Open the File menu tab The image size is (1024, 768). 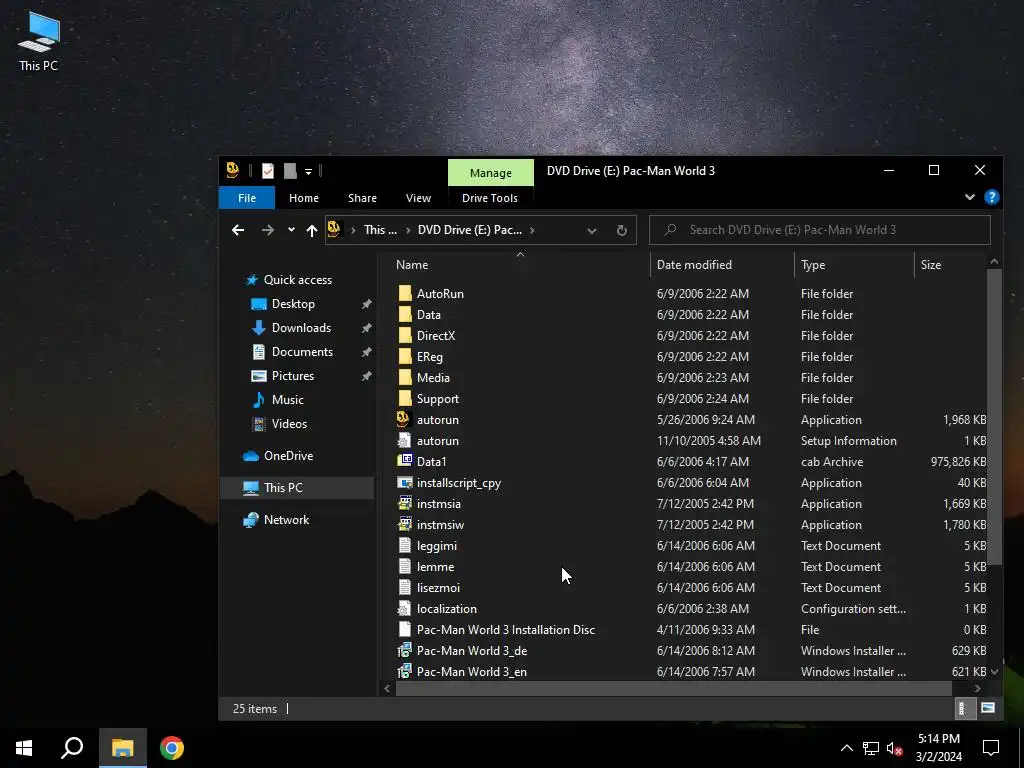247,198
